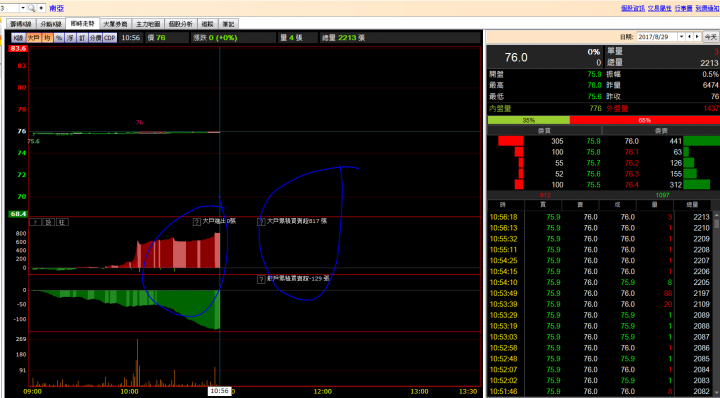Click the green 35% inner volume bar

pyautogui.click(x=529, y=120)
